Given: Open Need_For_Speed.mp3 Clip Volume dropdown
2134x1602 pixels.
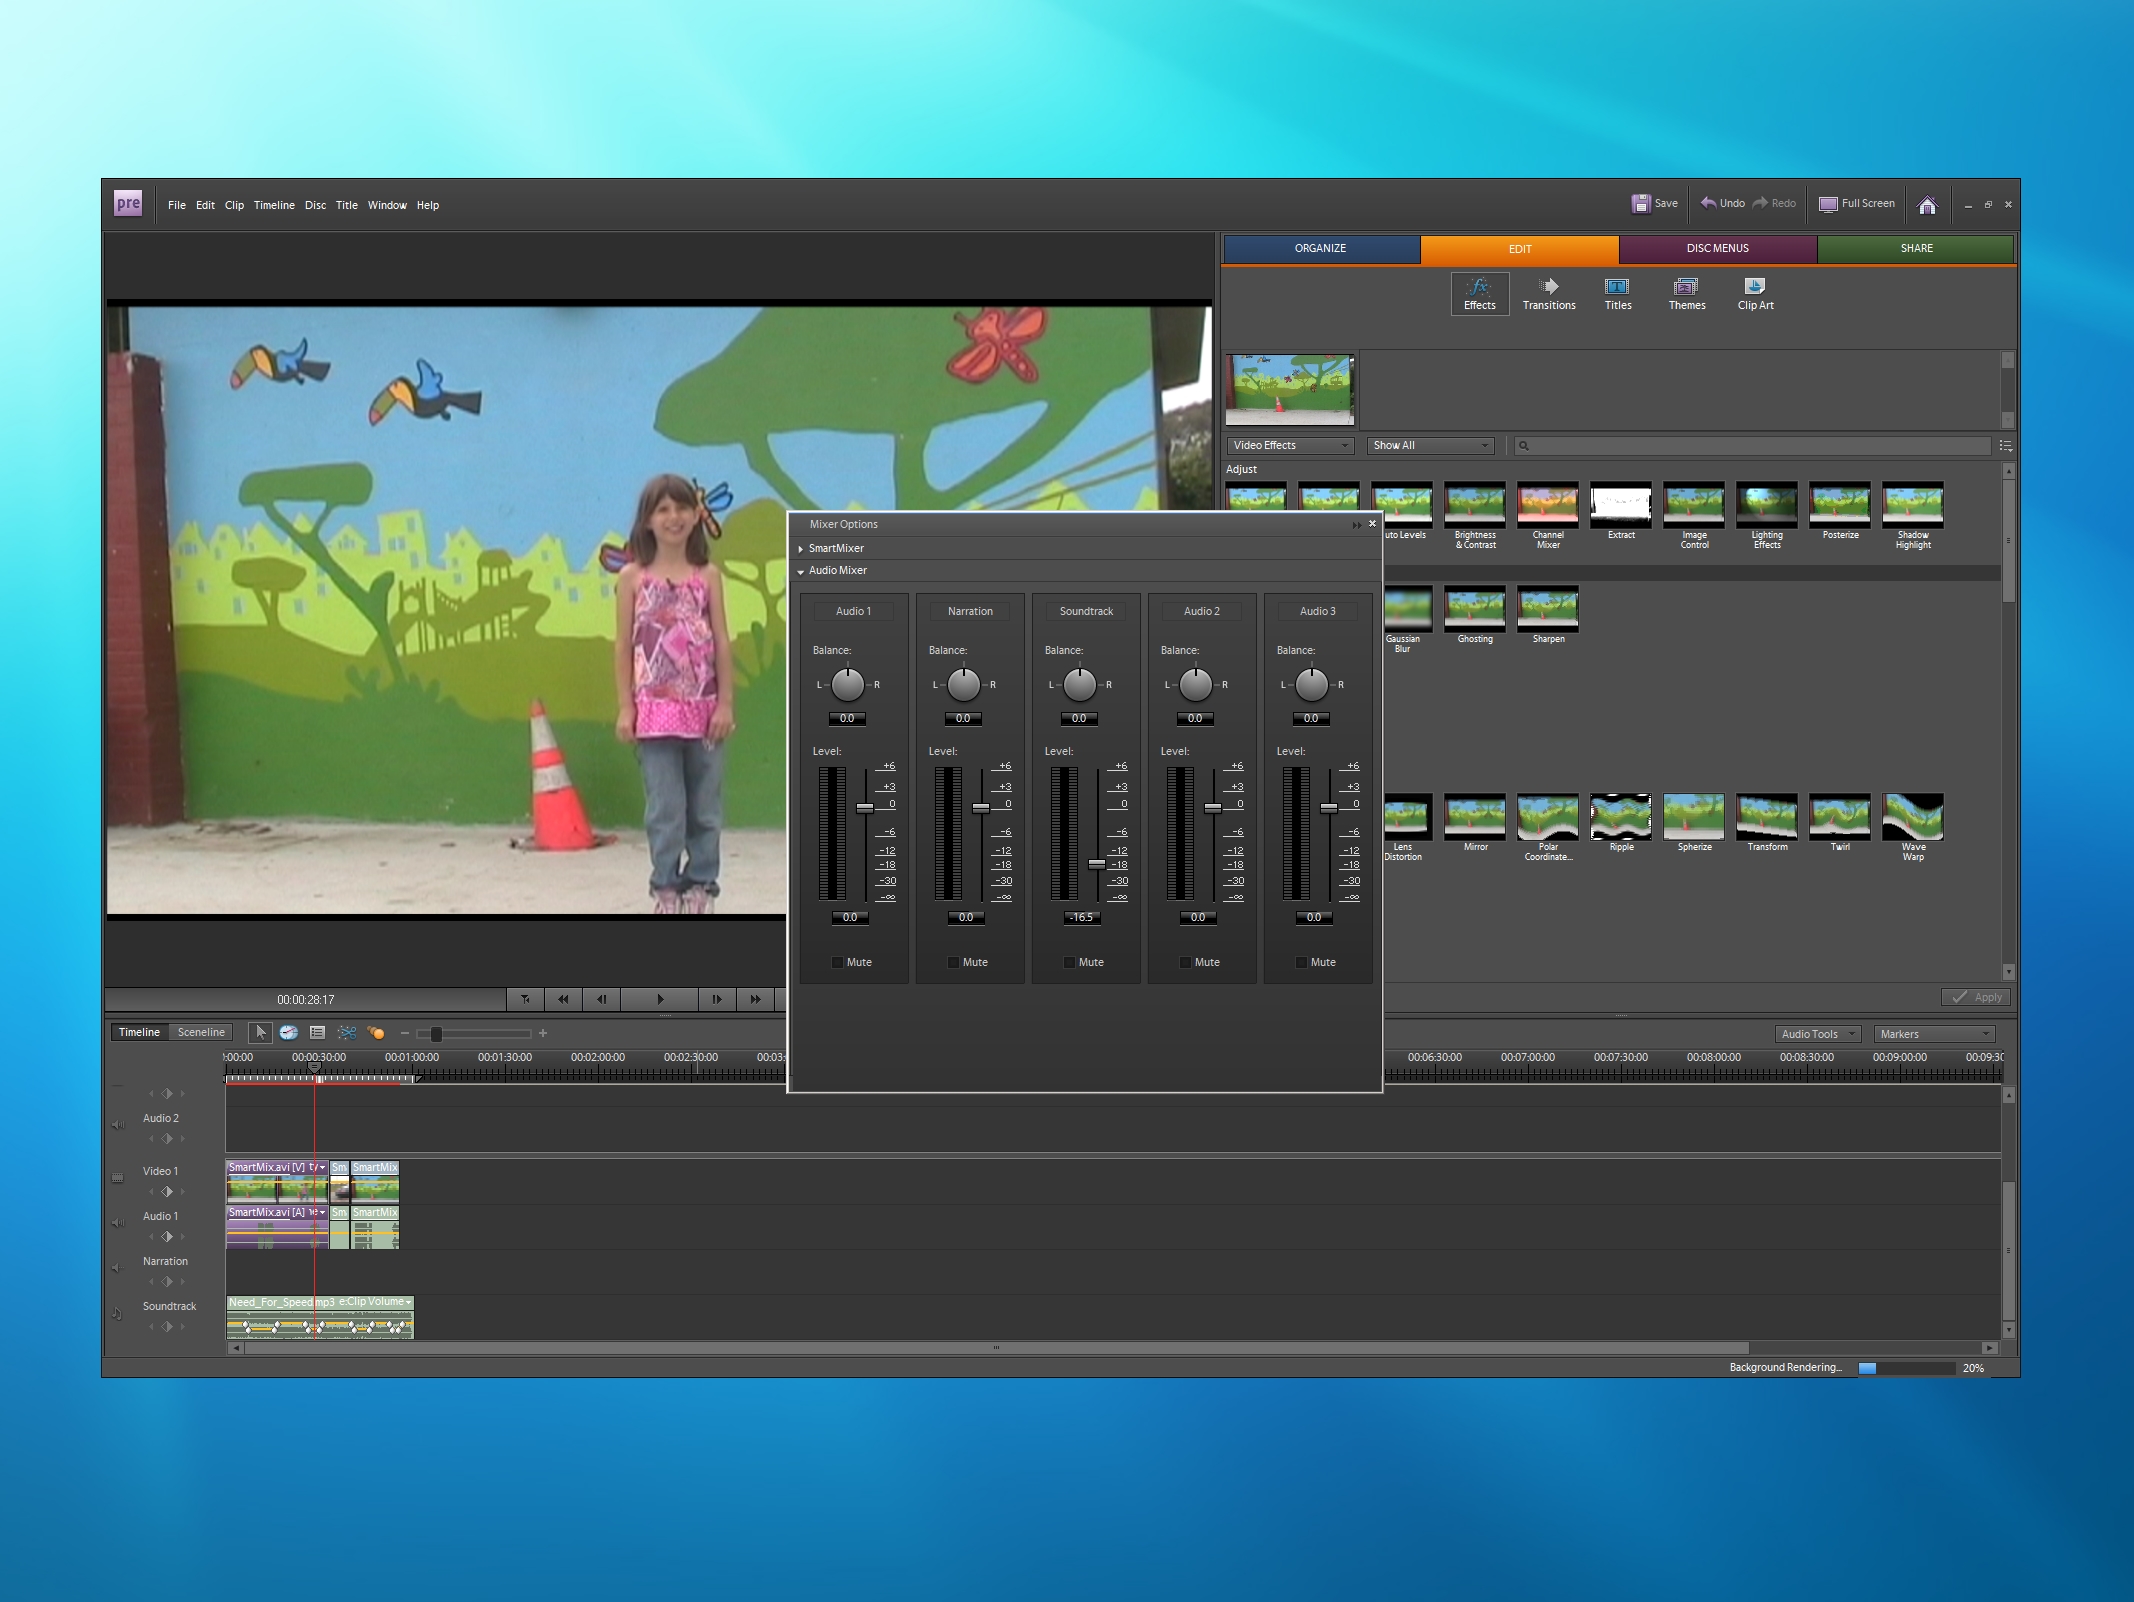Looking at the screenshot, I should click(408, 1302).
